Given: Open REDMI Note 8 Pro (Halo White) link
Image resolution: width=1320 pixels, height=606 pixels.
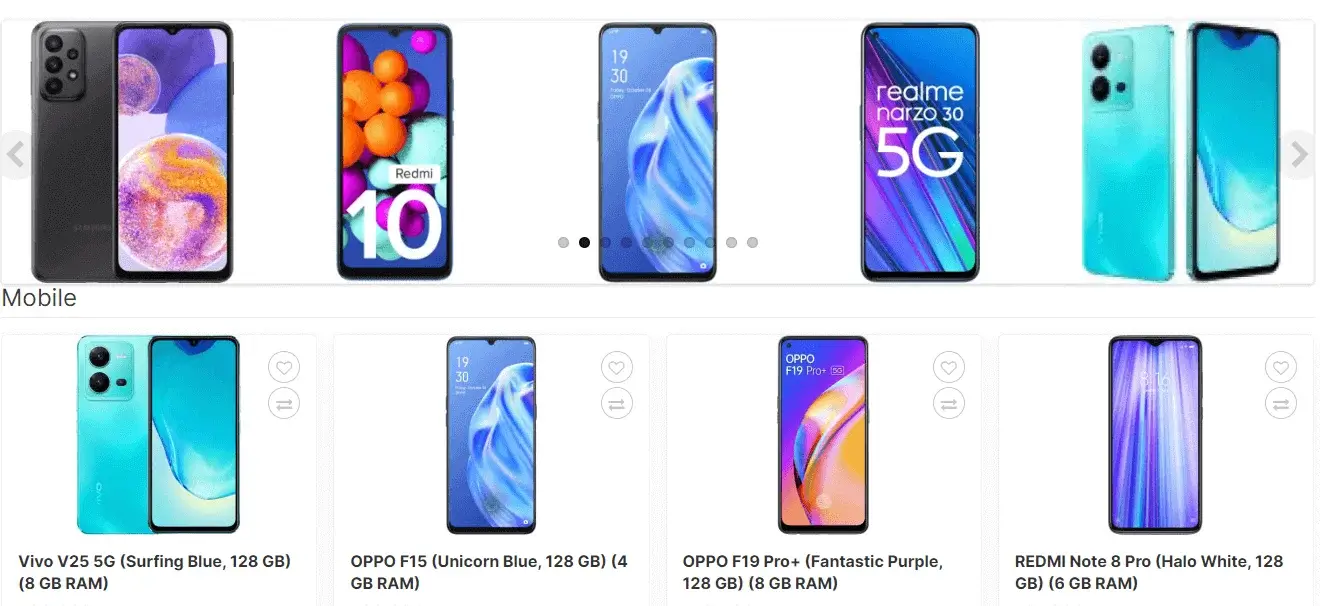Looking at the screenshot, I should pos(1149,572).
